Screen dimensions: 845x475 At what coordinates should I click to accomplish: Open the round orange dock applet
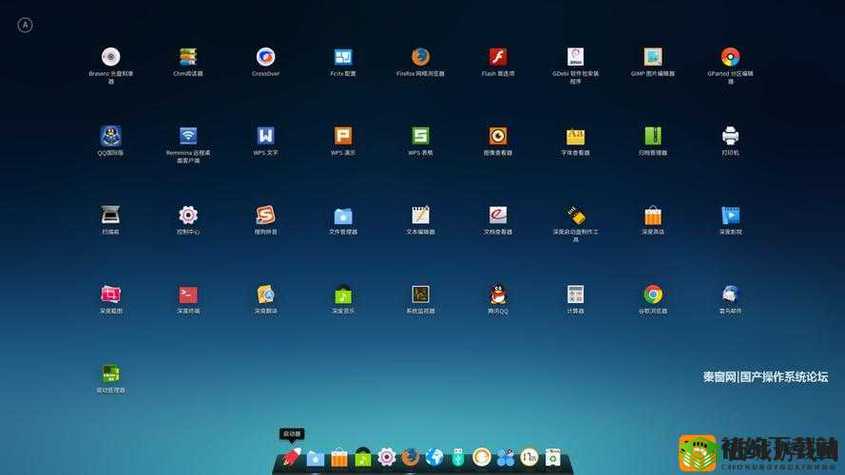click(482, 457)
